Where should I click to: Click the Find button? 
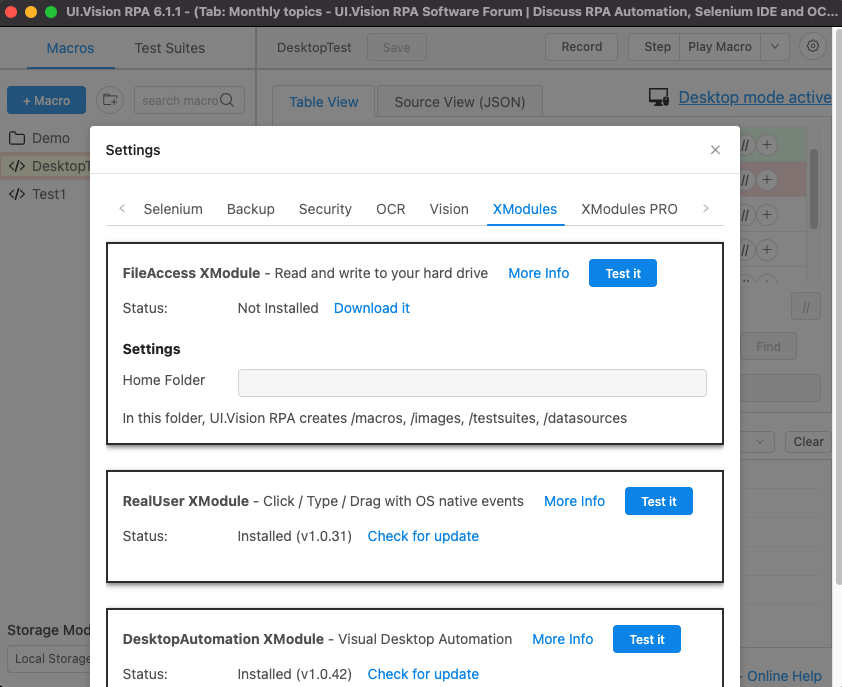[768, 346]
